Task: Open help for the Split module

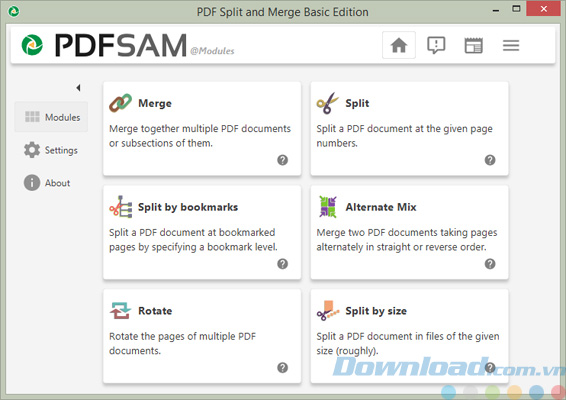Action: (490, 160)
